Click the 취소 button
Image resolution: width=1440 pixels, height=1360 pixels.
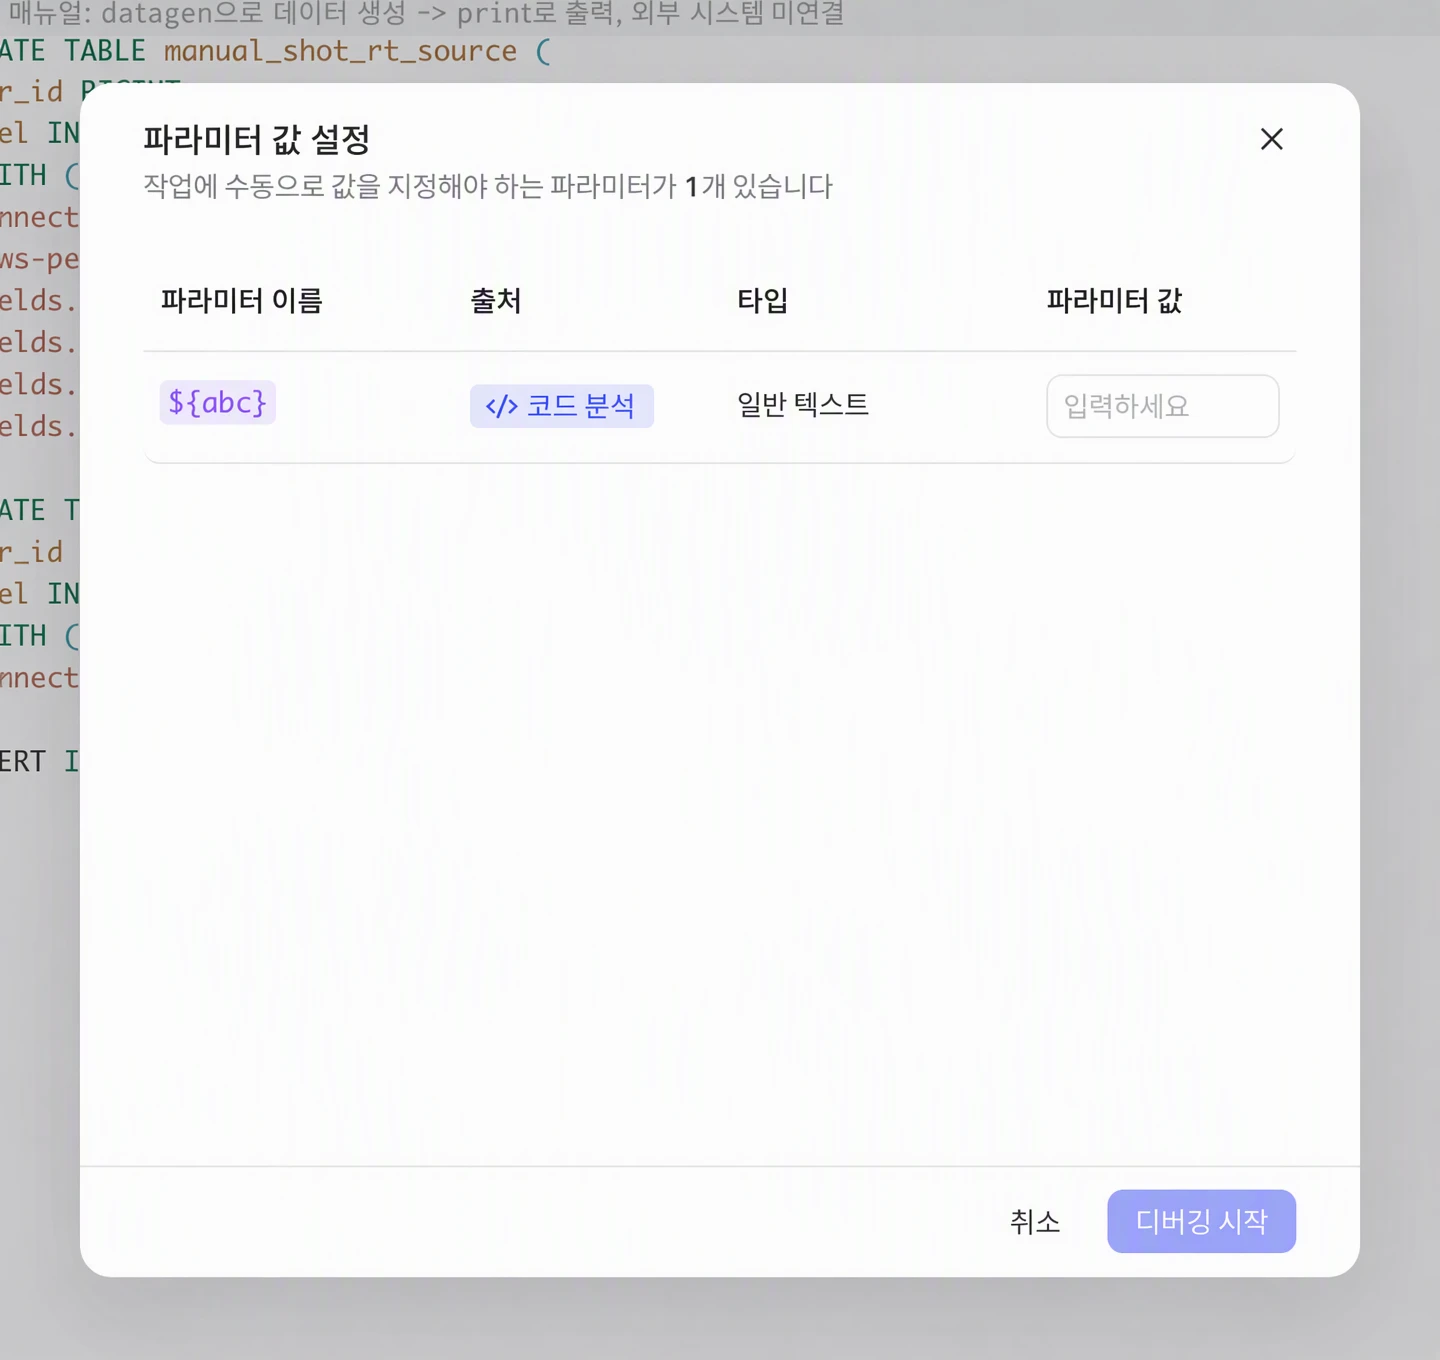(1035, 1221)
